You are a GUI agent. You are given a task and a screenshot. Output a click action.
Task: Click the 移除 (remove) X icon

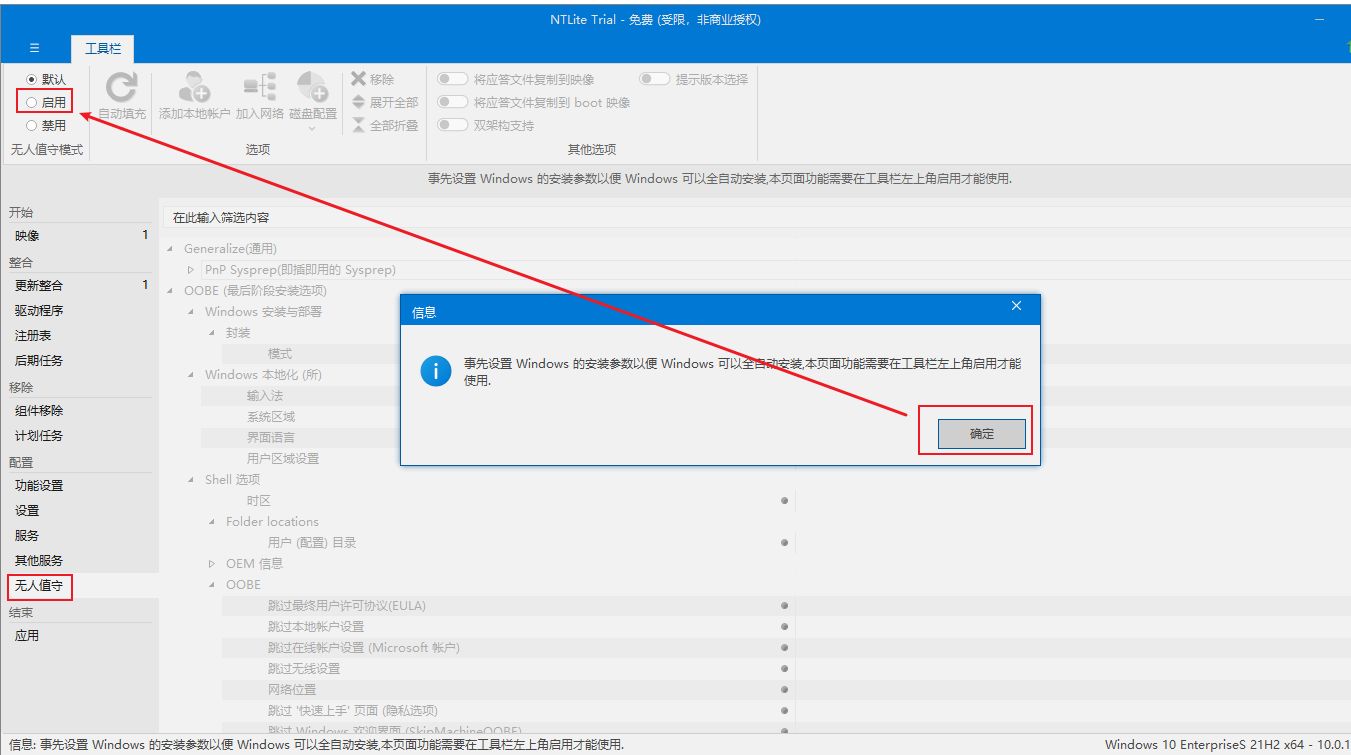tap(358, 79)
